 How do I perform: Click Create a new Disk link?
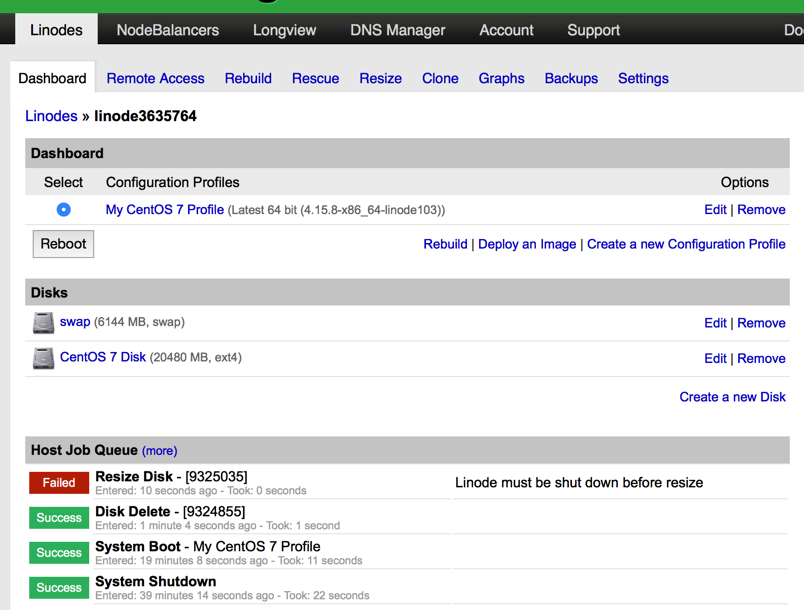click(732, 397)
